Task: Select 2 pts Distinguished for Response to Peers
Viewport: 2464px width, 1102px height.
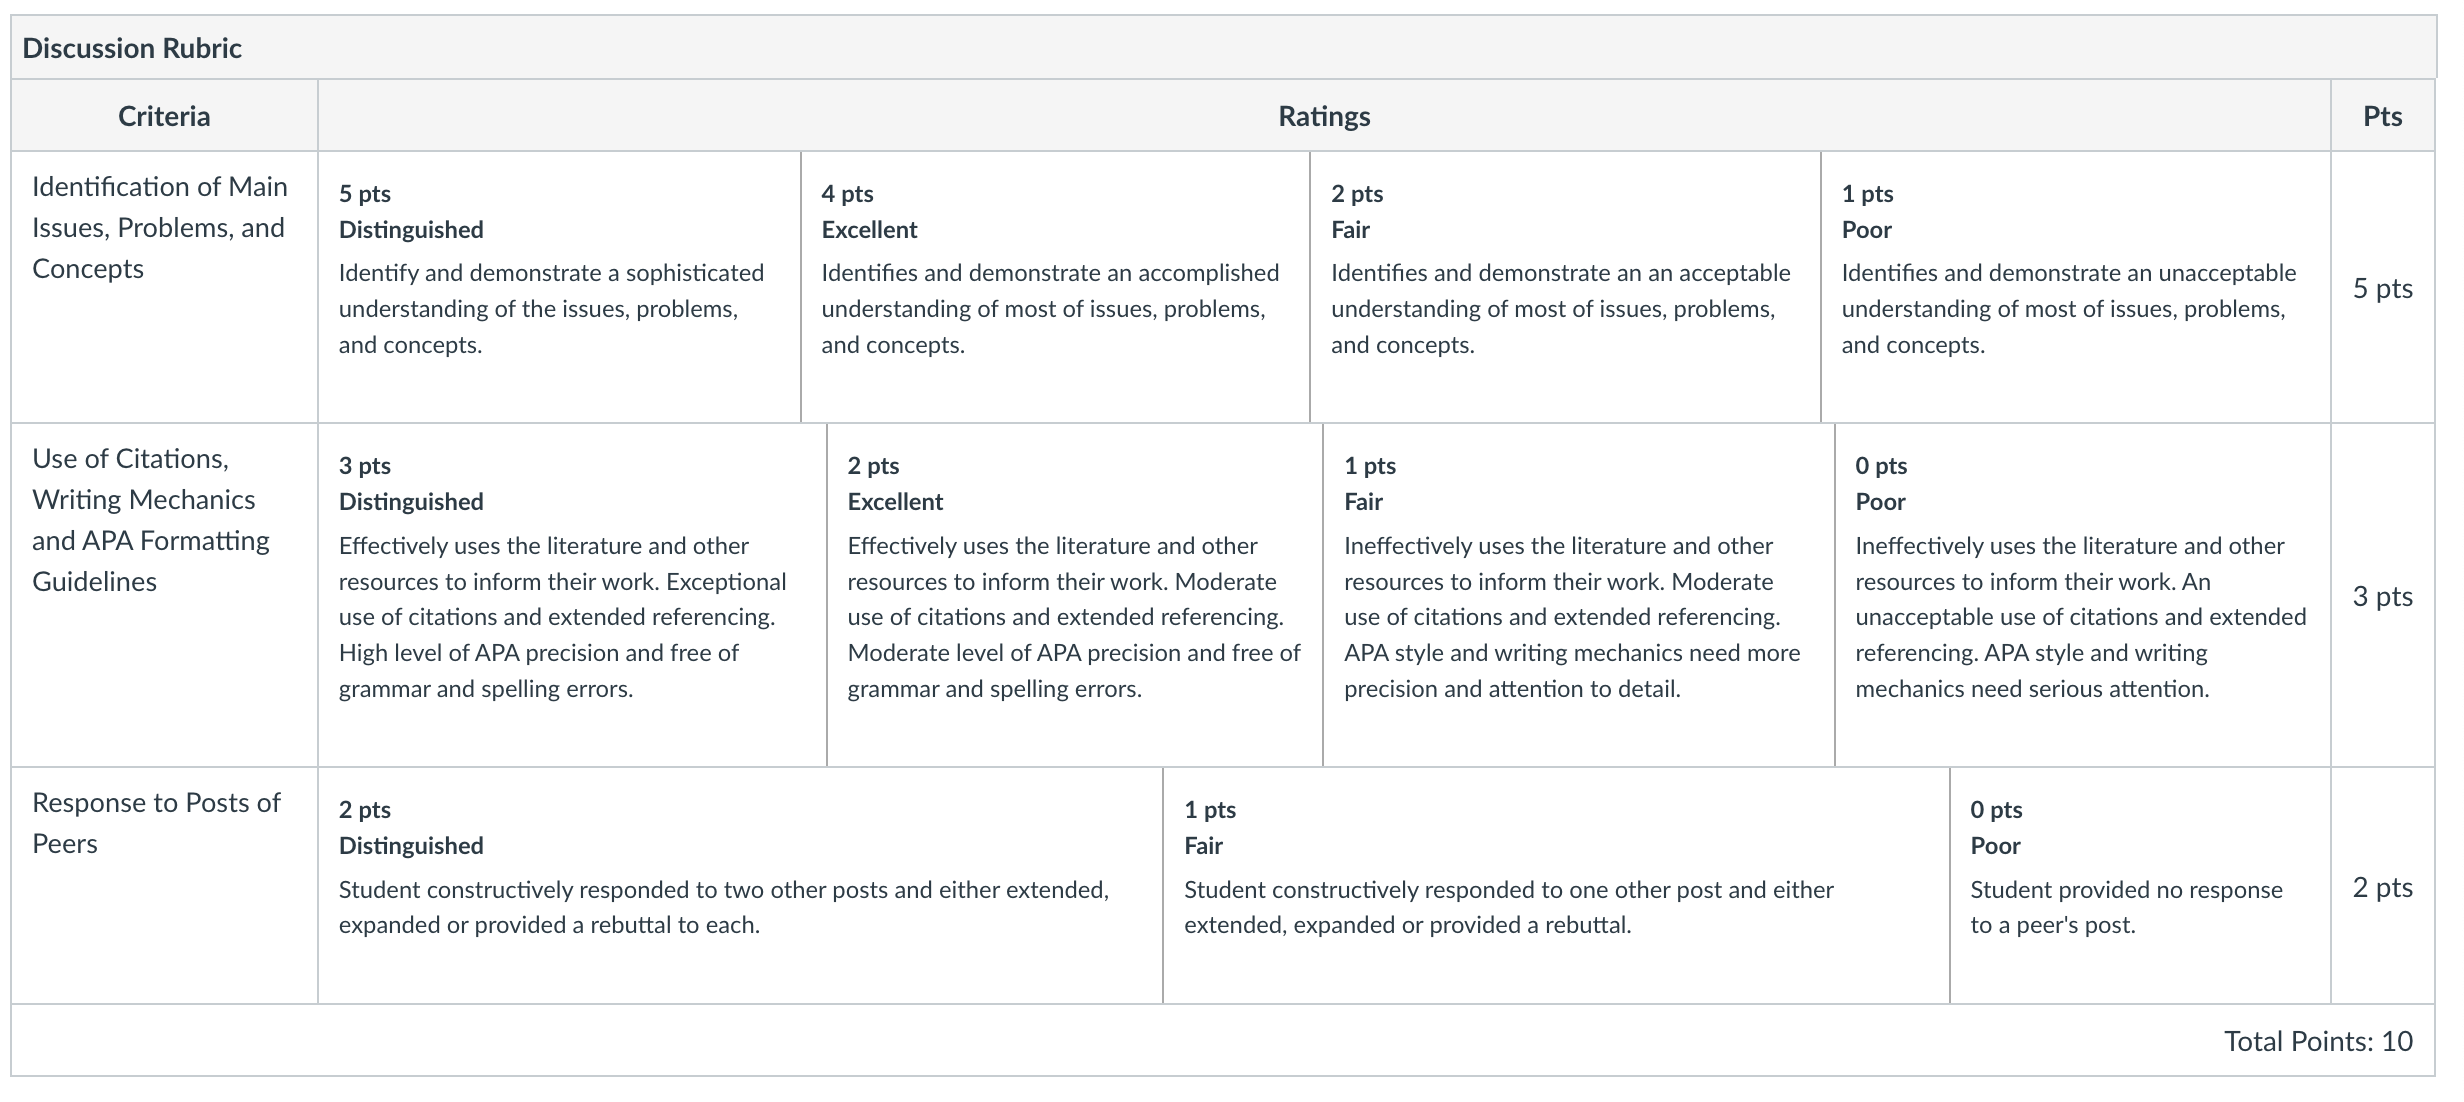Action: coord(740,886)
